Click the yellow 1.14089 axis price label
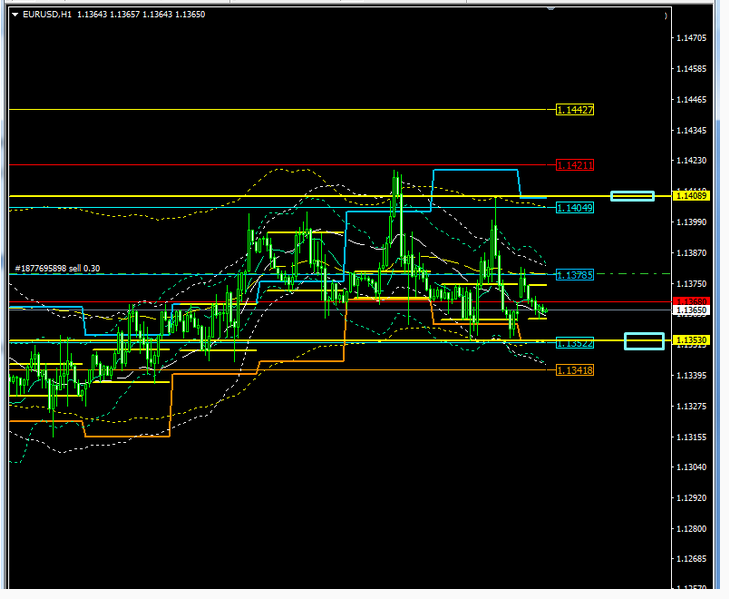The image size is (729, 599). (691, 196)
